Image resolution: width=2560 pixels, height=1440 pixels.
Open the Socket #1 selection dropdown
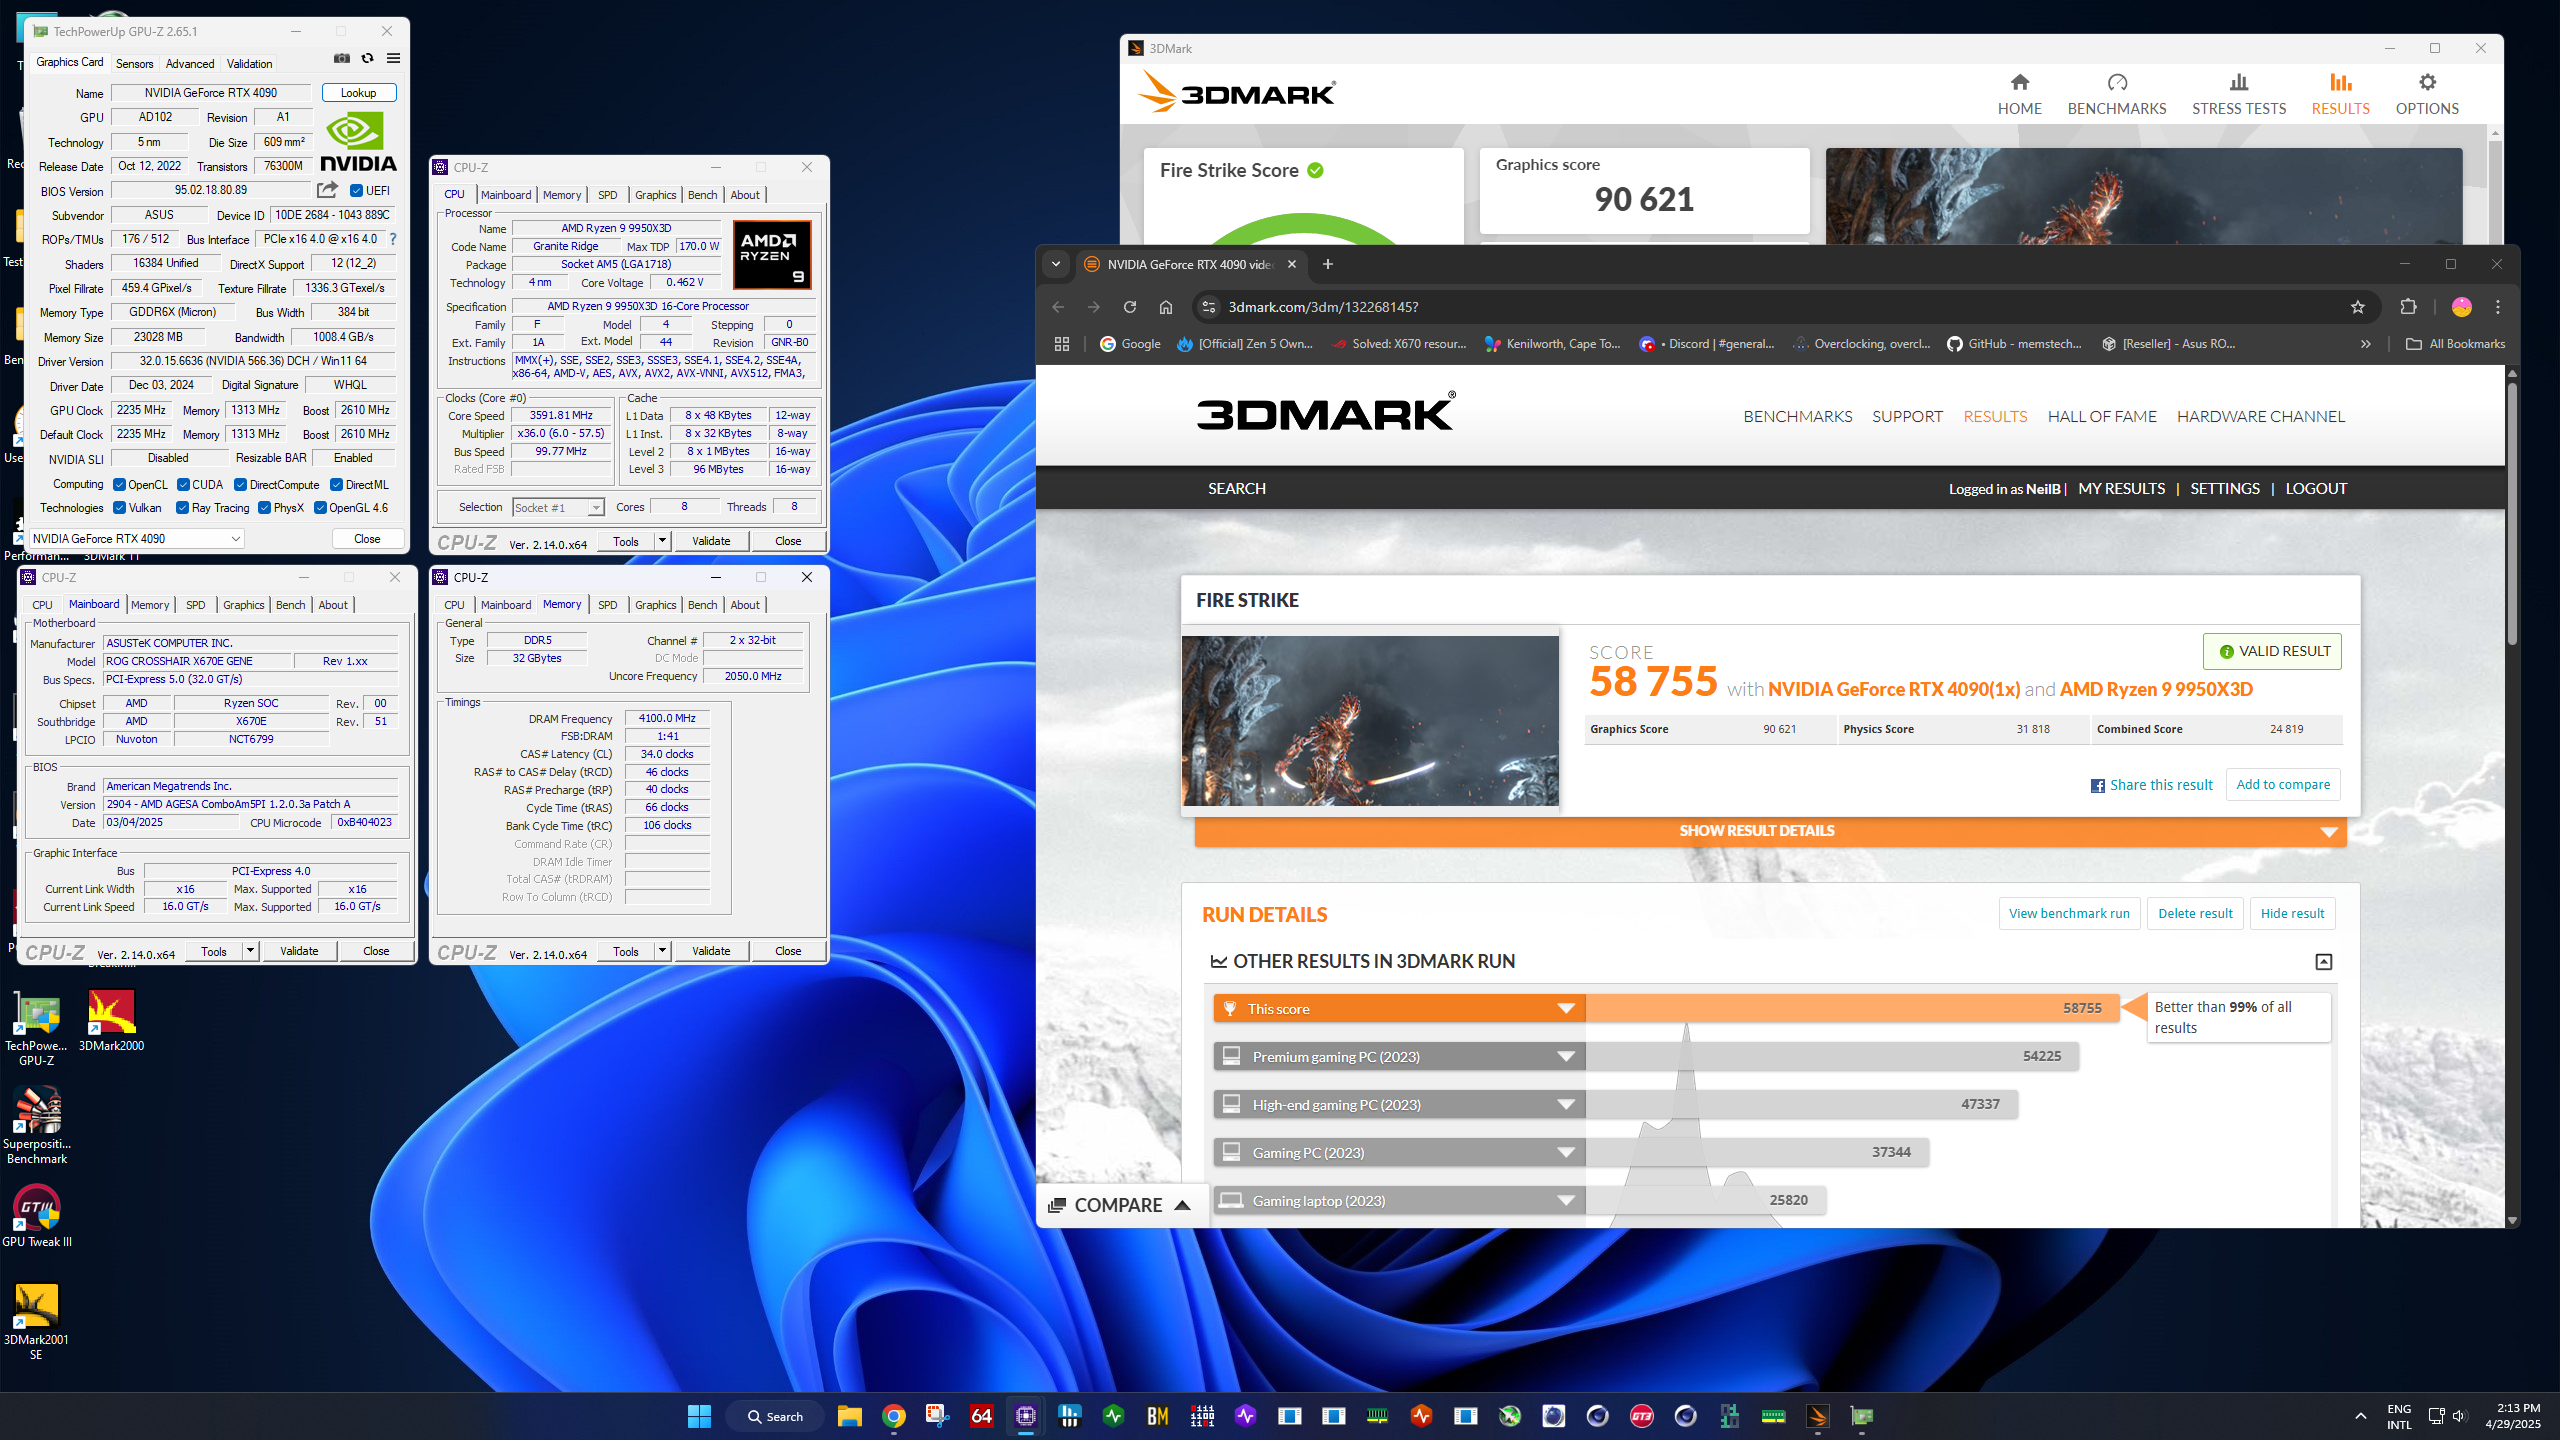559,508
